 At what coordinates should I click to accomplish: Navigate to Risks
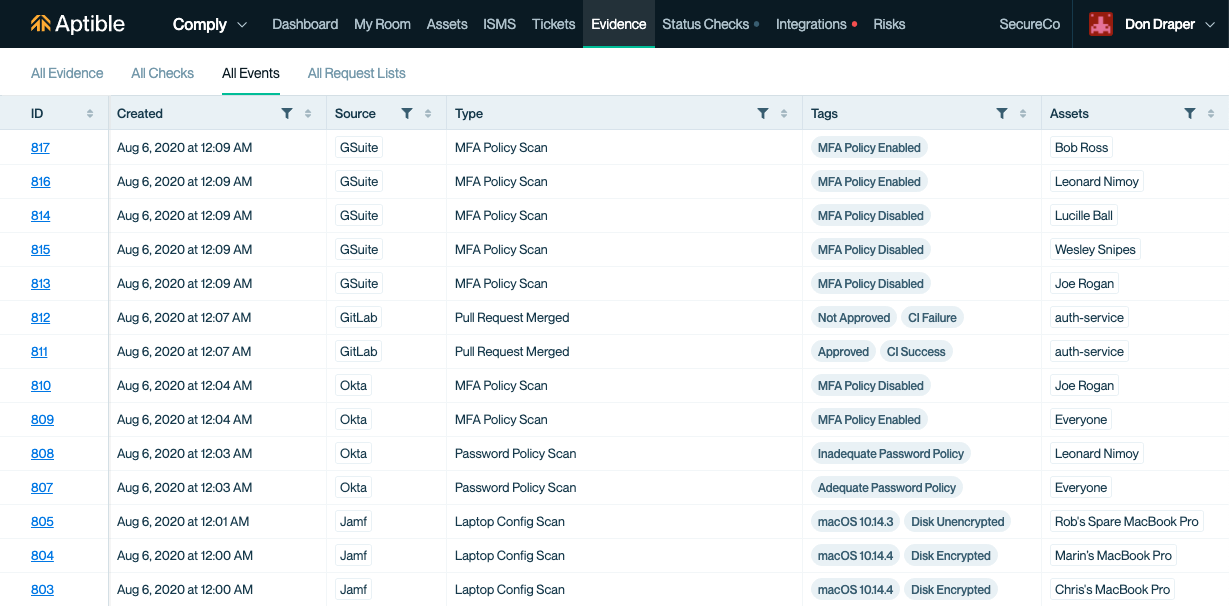(889, 24)
